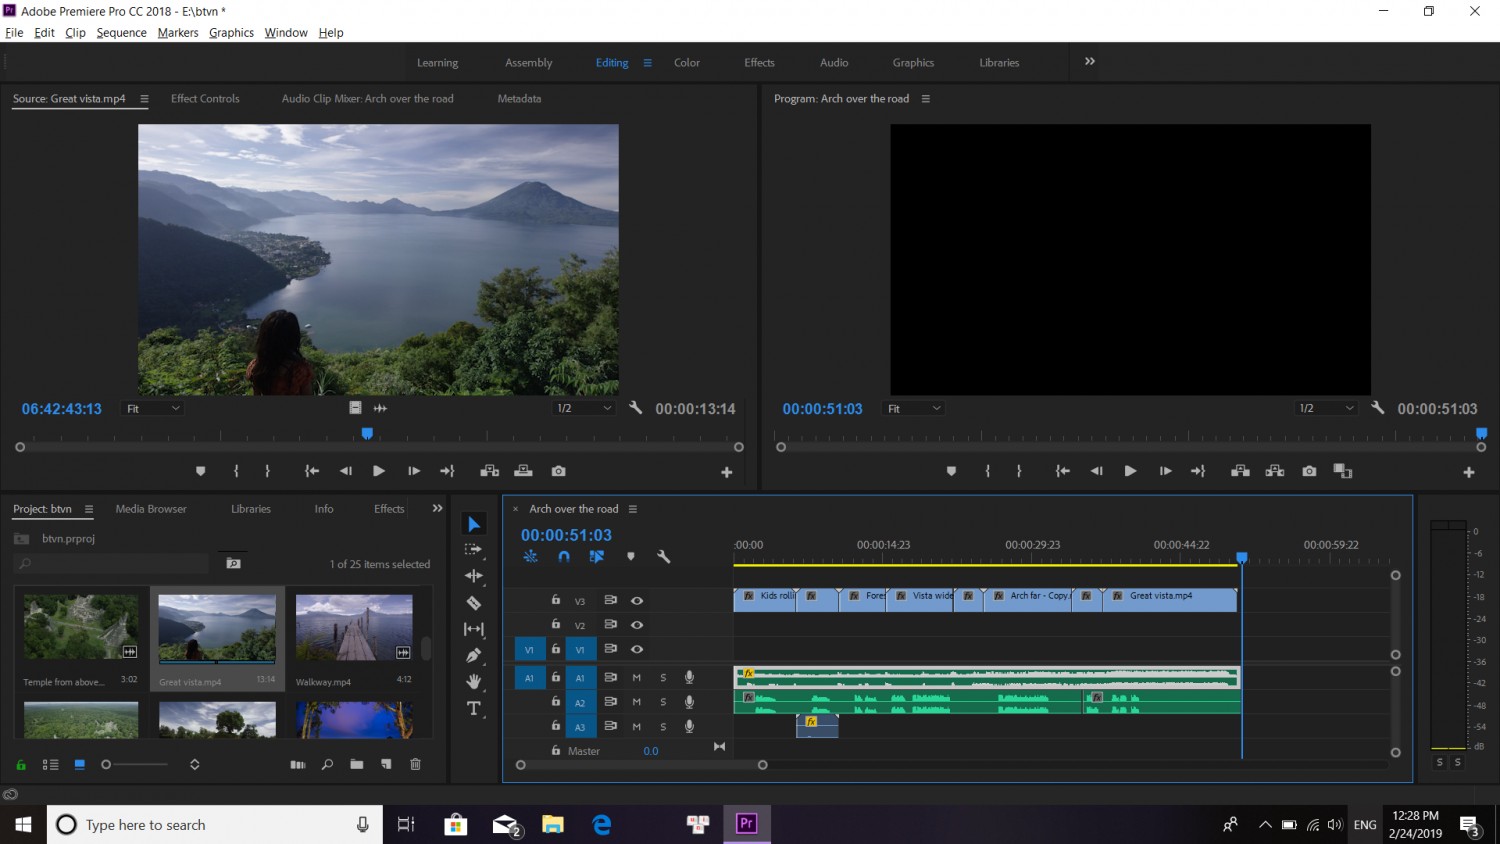Create a new bin in Project panel

coord(357,764)
